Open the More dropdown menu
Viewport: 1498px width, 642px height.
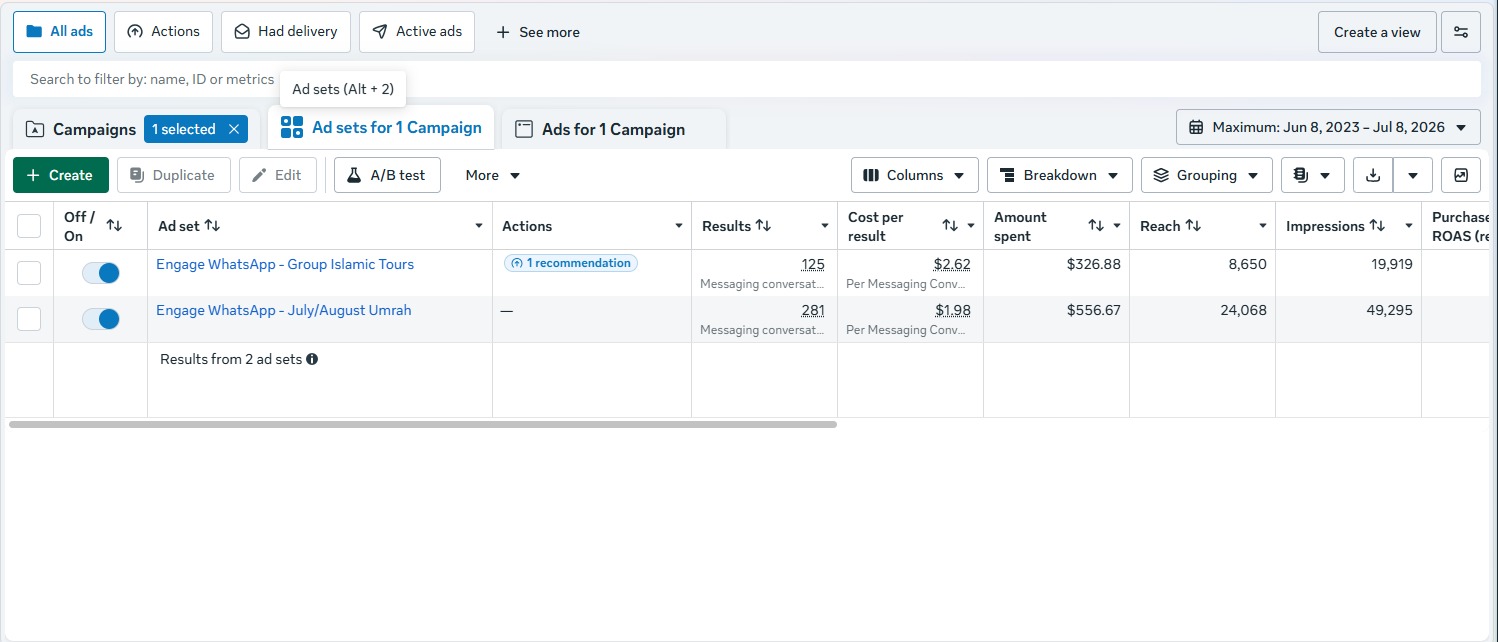493,175
